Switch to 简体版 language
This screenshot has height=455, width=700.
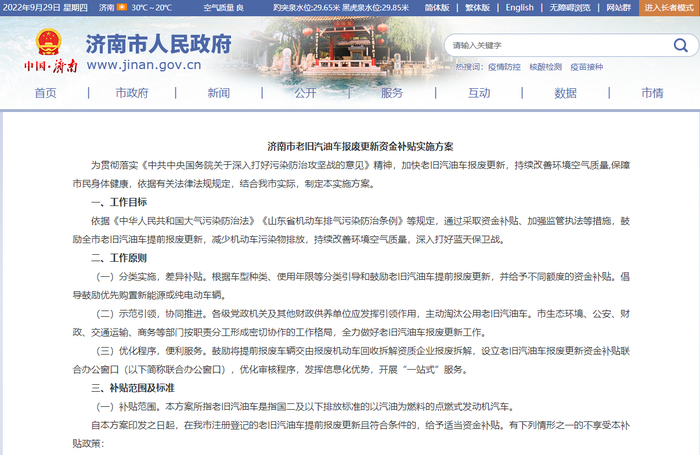click(x=437, y=8)
